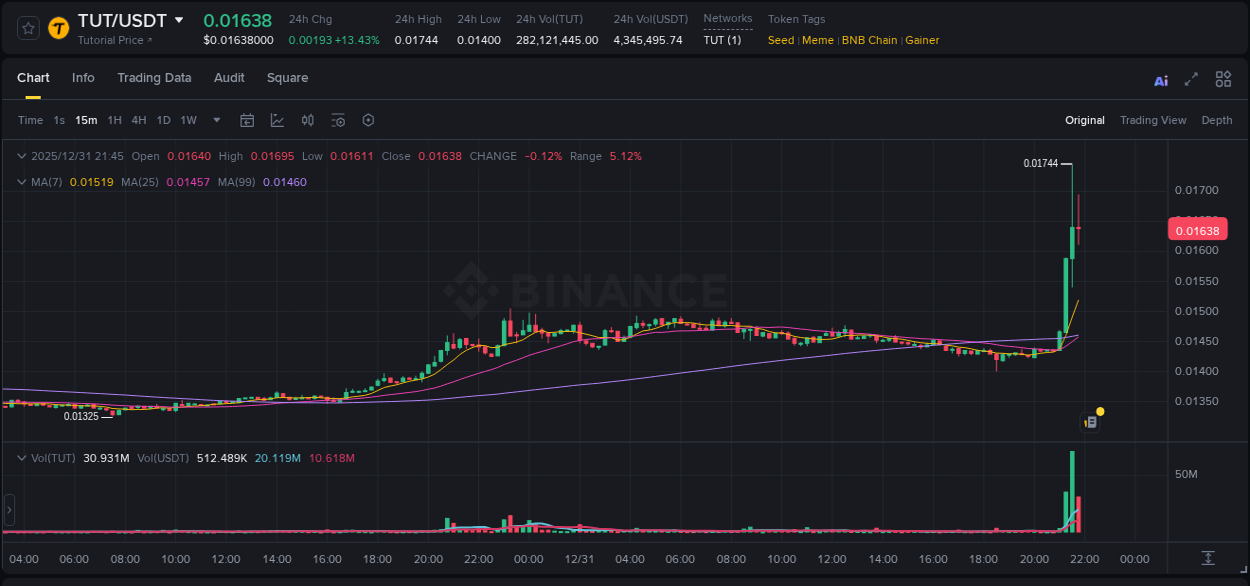
Task: Launch the Ai assistant icon
Action: 1160,79
